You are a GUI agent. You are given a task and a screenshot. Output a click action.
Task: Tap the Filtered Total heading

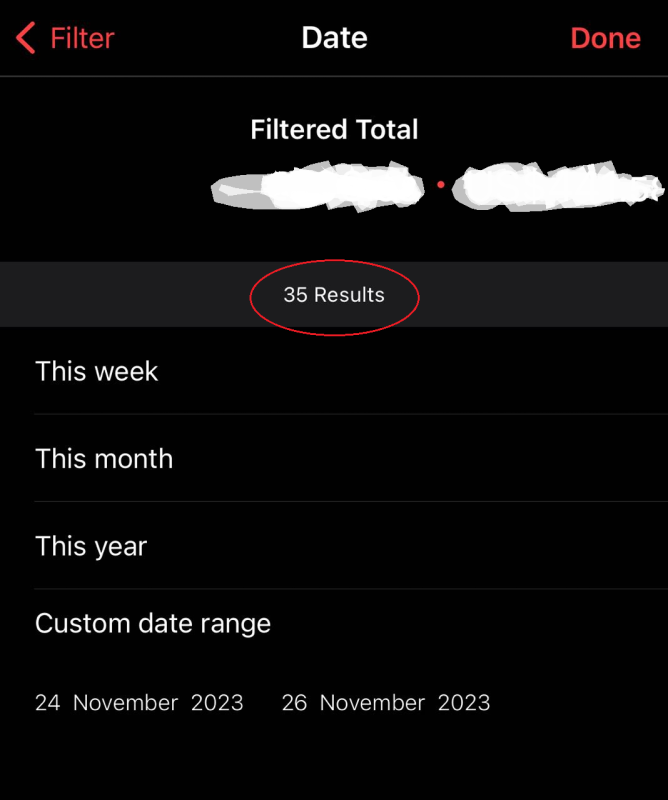(x=334, y=129)
